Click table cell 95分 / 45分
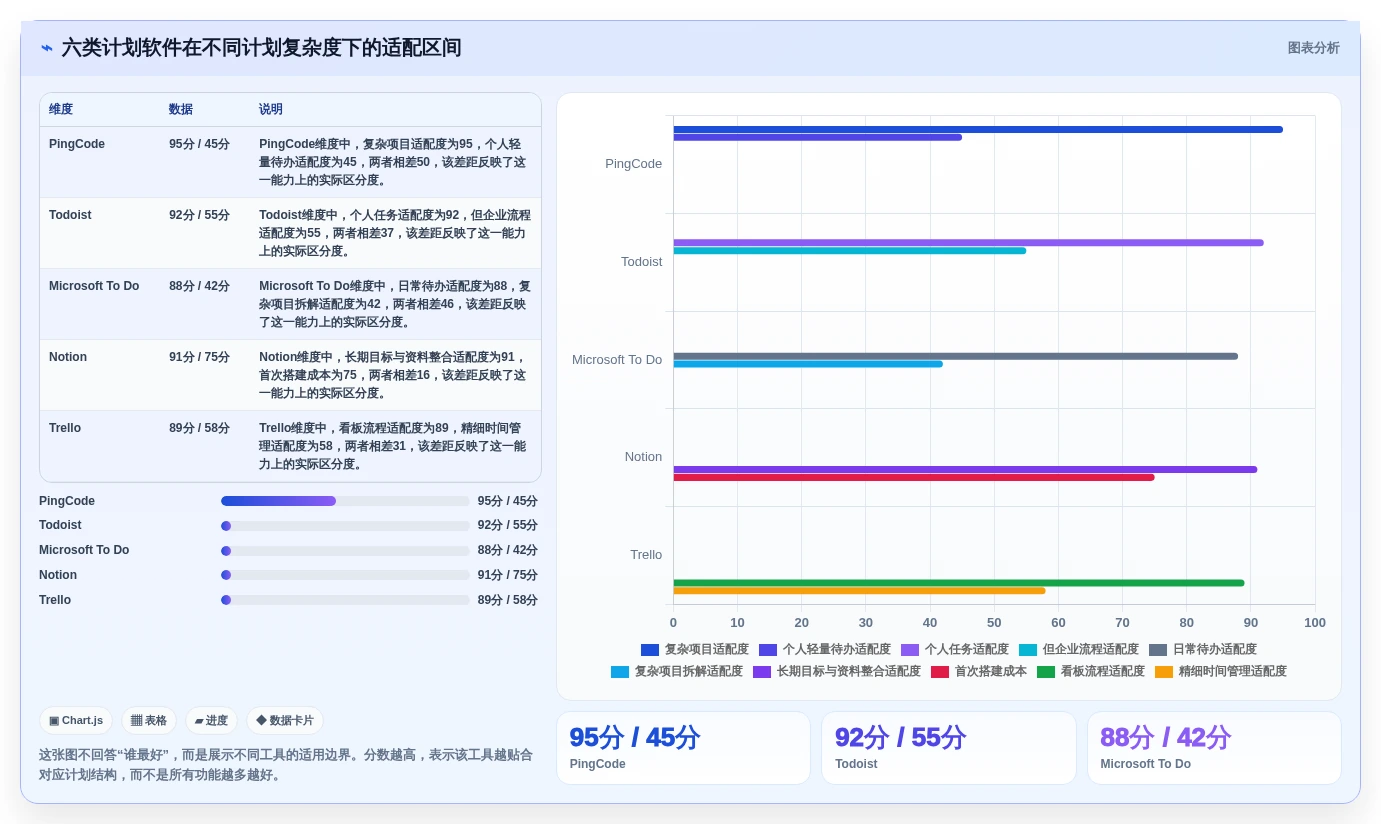1381x824 pixels. pos(199,144)
